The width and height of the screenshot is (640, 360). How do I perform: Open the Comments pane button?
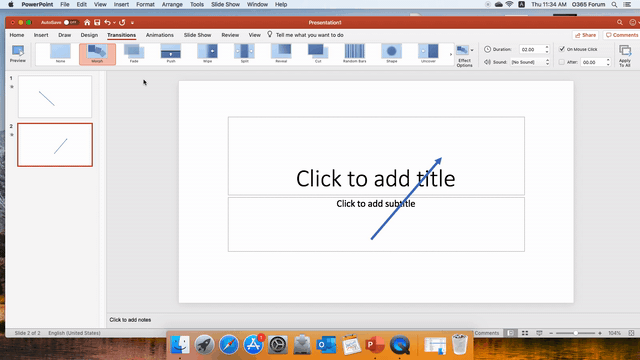pyautogui.click(x=622, y=35)
